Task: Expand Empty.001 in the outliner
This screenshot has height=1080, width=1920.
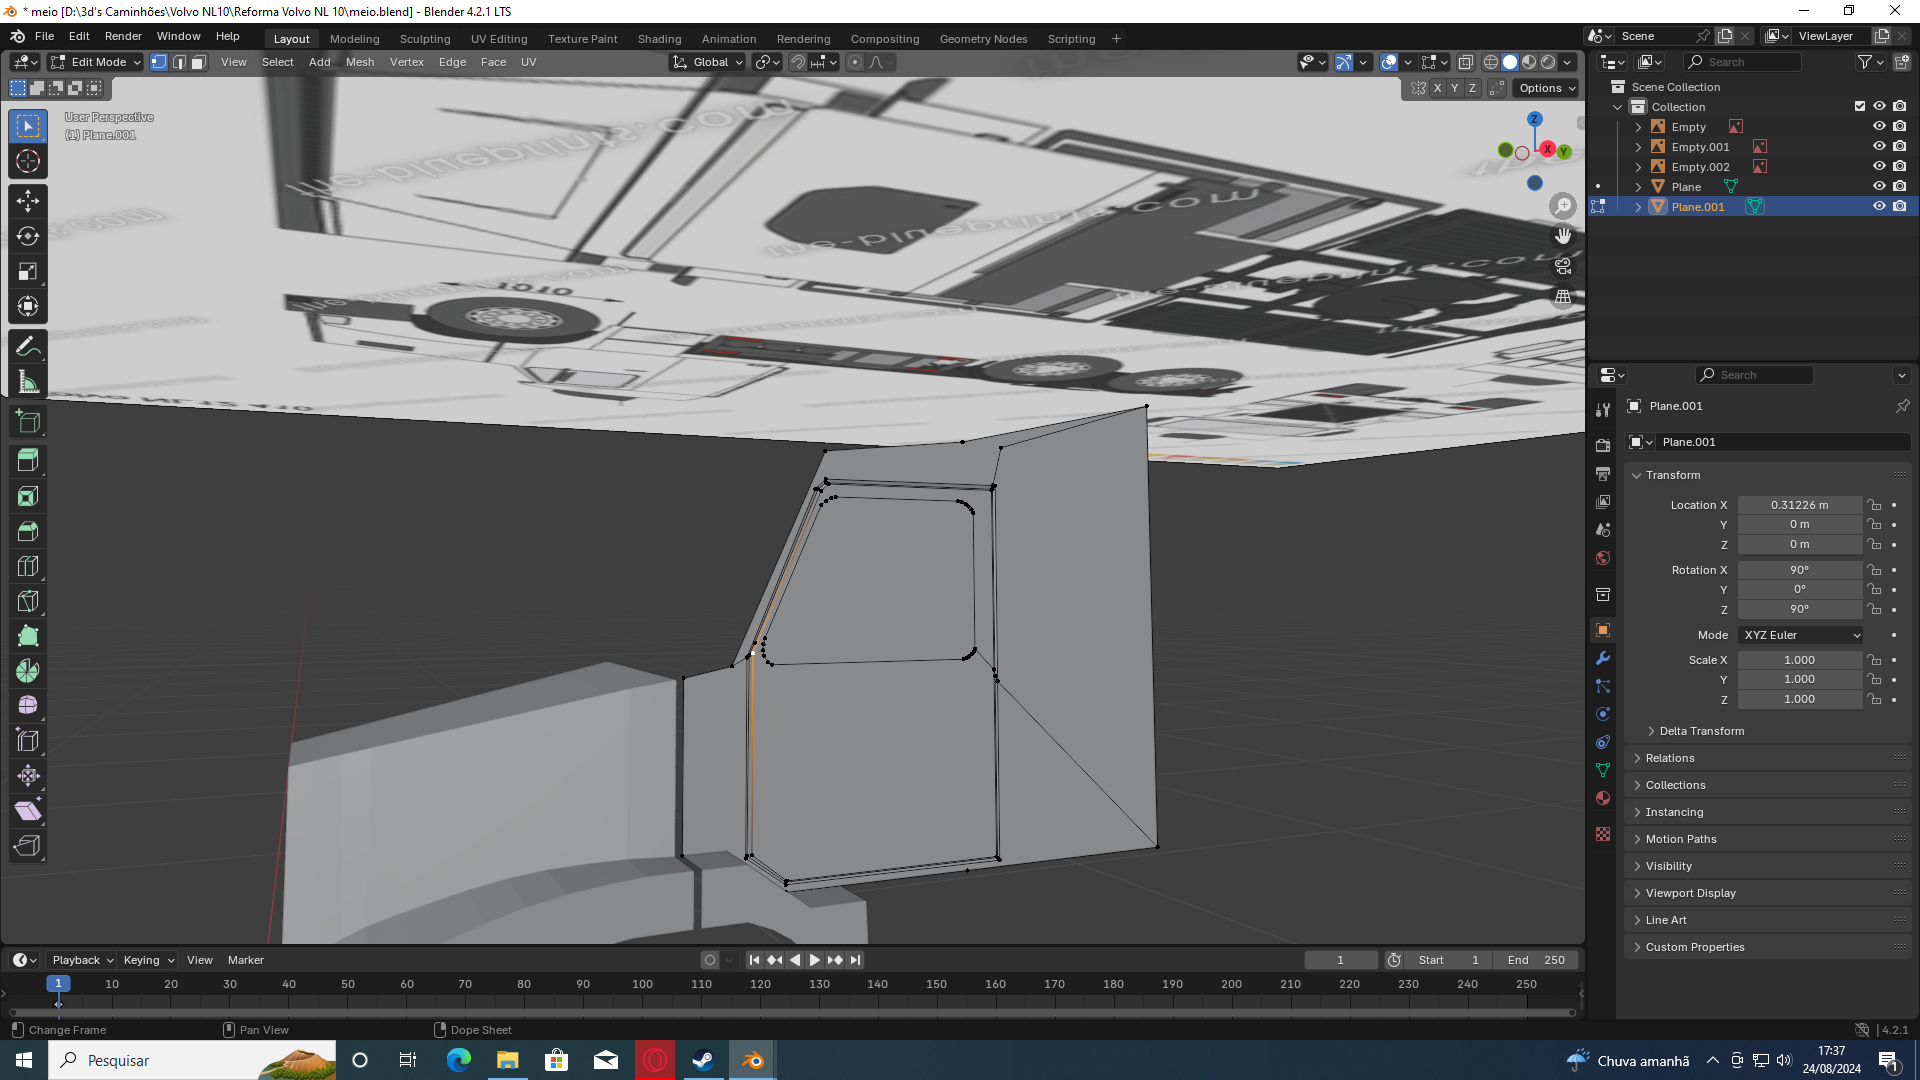Action: (1638, 147)
